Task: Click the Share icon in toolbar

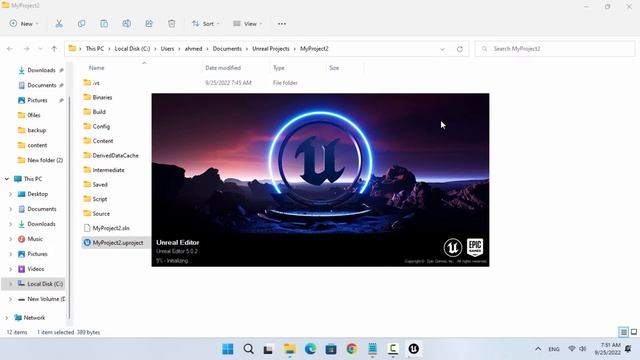Action: 149,24
